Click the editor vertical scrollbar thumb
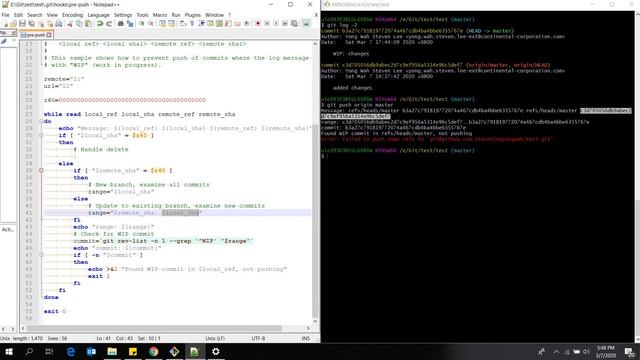 [x=315, y=221]
